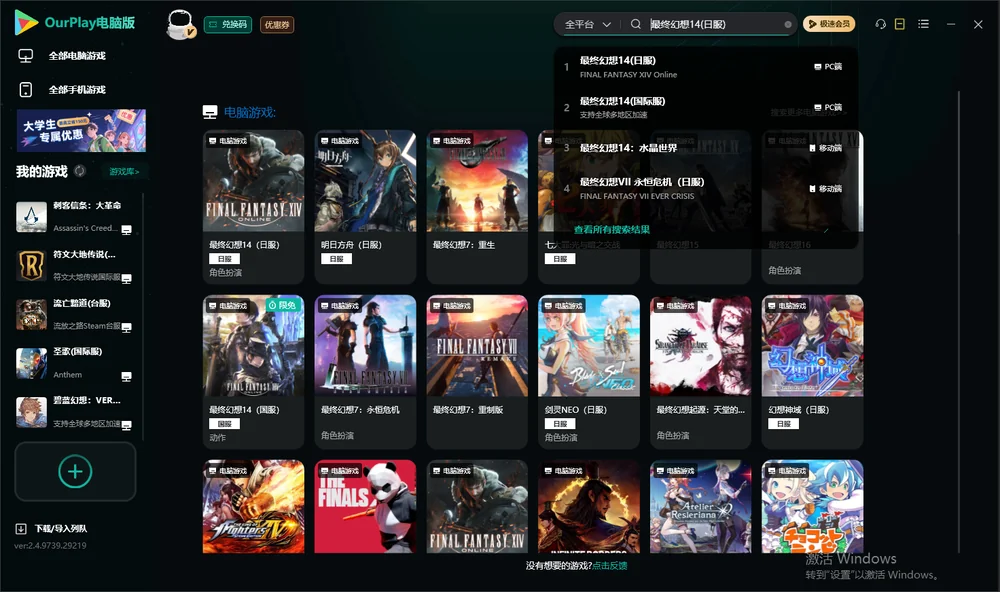
Task: Choose suggestion 最终幻想14(日服) FINAL FANTASY XIV Online
Action: click(705, 66)
